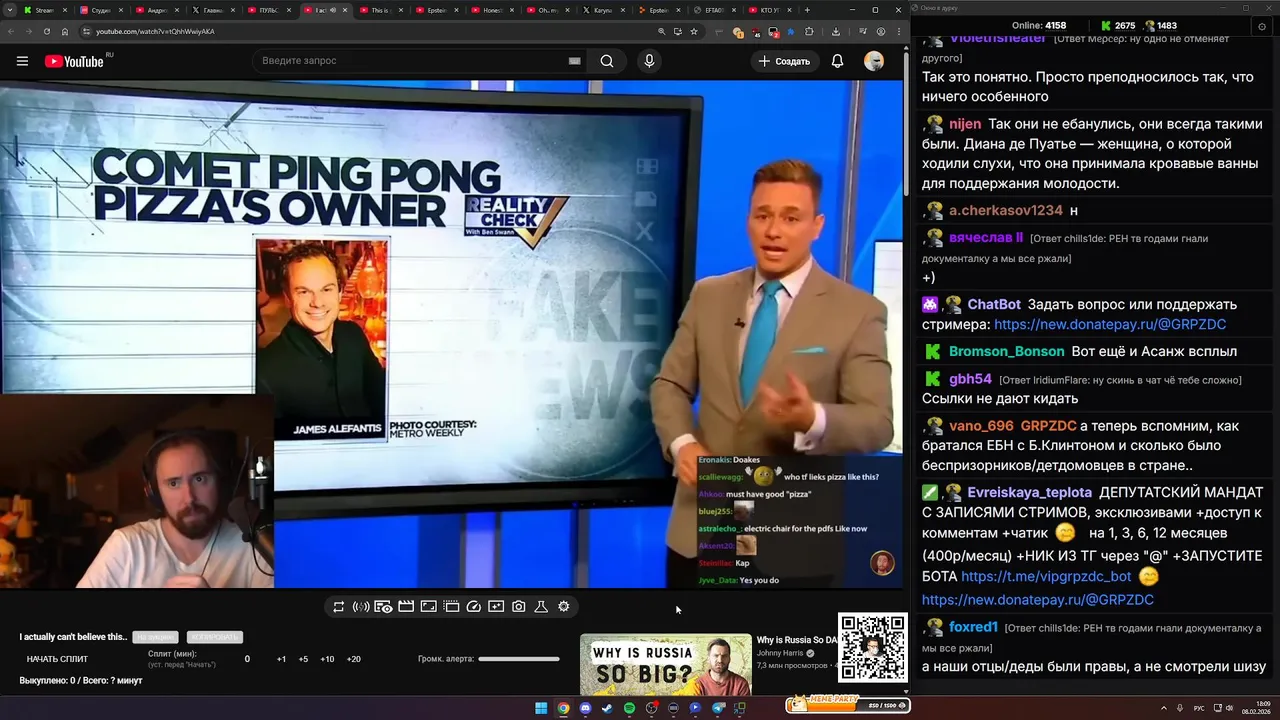Click the browser zoom magnifier icon in address bar
1280x720 pixels.
[661, 31]
